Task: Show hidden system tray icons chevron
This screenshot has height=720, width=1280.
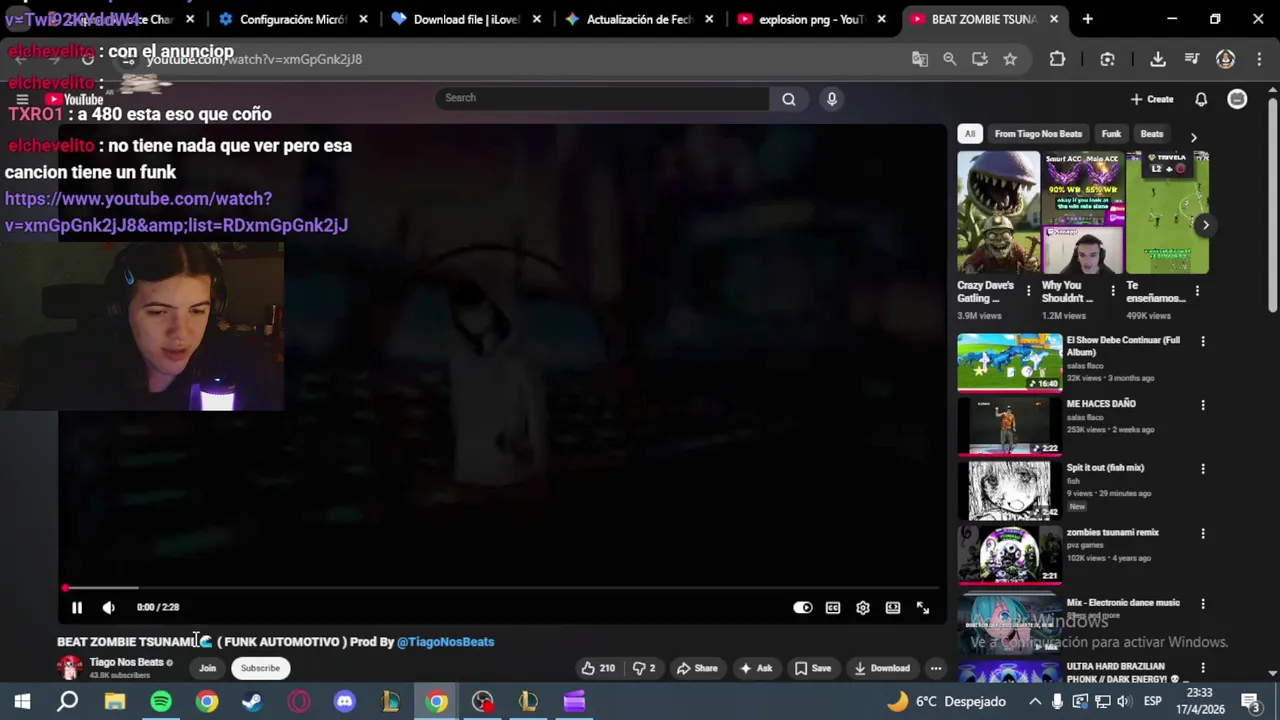Action: click(1034, 702)
